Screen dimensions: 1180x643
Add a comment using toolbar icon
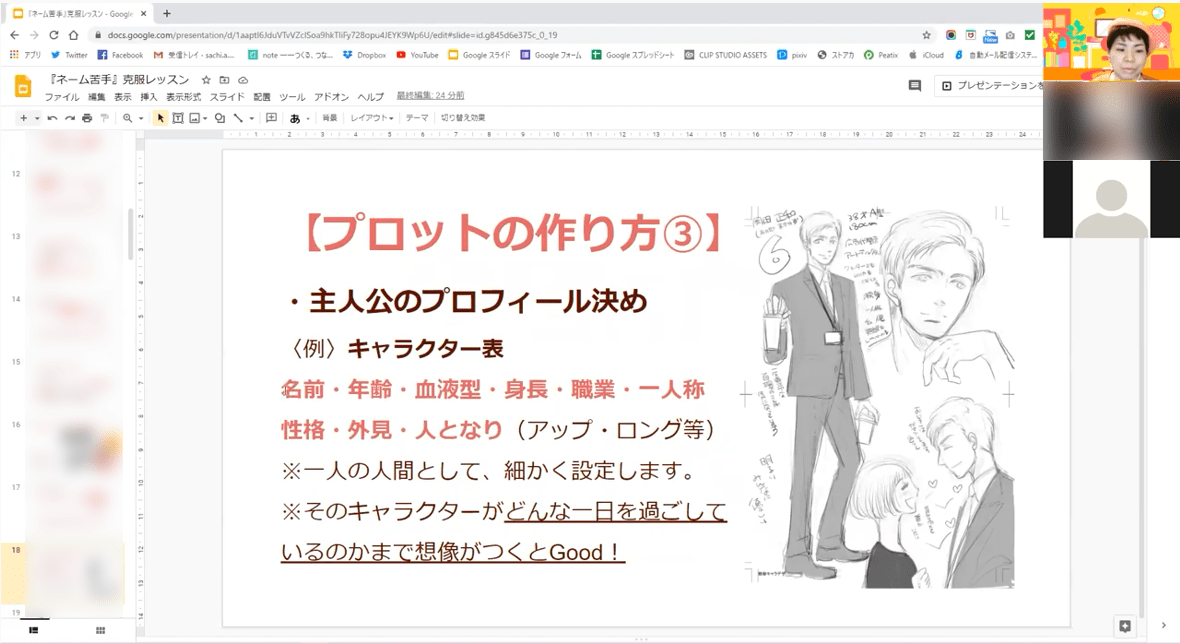tap(271, 118)
